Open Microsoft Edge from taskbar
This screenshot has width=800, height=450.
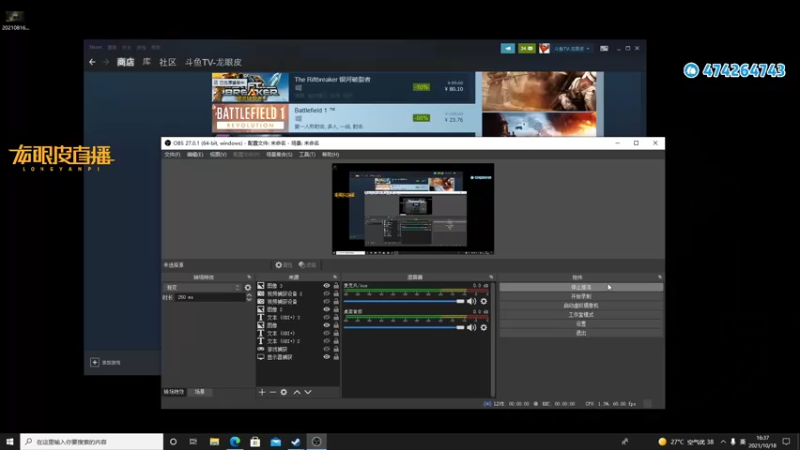point(235,441)
